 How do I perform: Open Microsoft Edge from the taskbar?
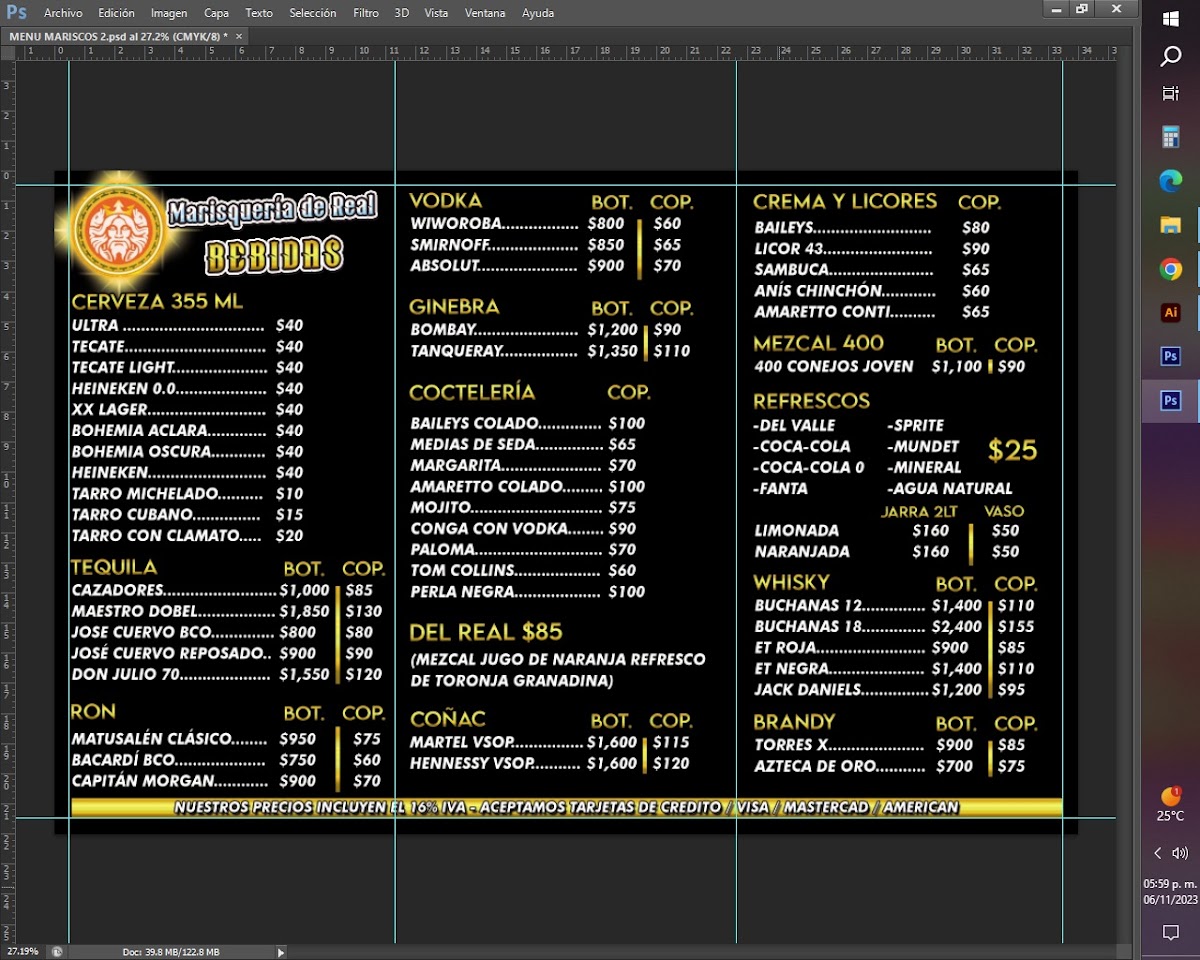pyautogui.click(x=1171, y=181)
